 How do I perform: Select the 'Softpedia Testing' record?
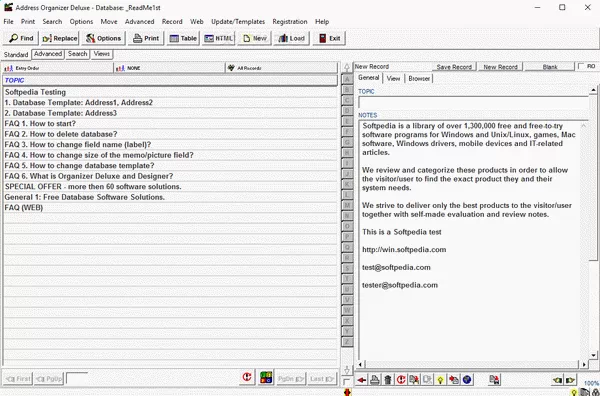coord(170,92)
